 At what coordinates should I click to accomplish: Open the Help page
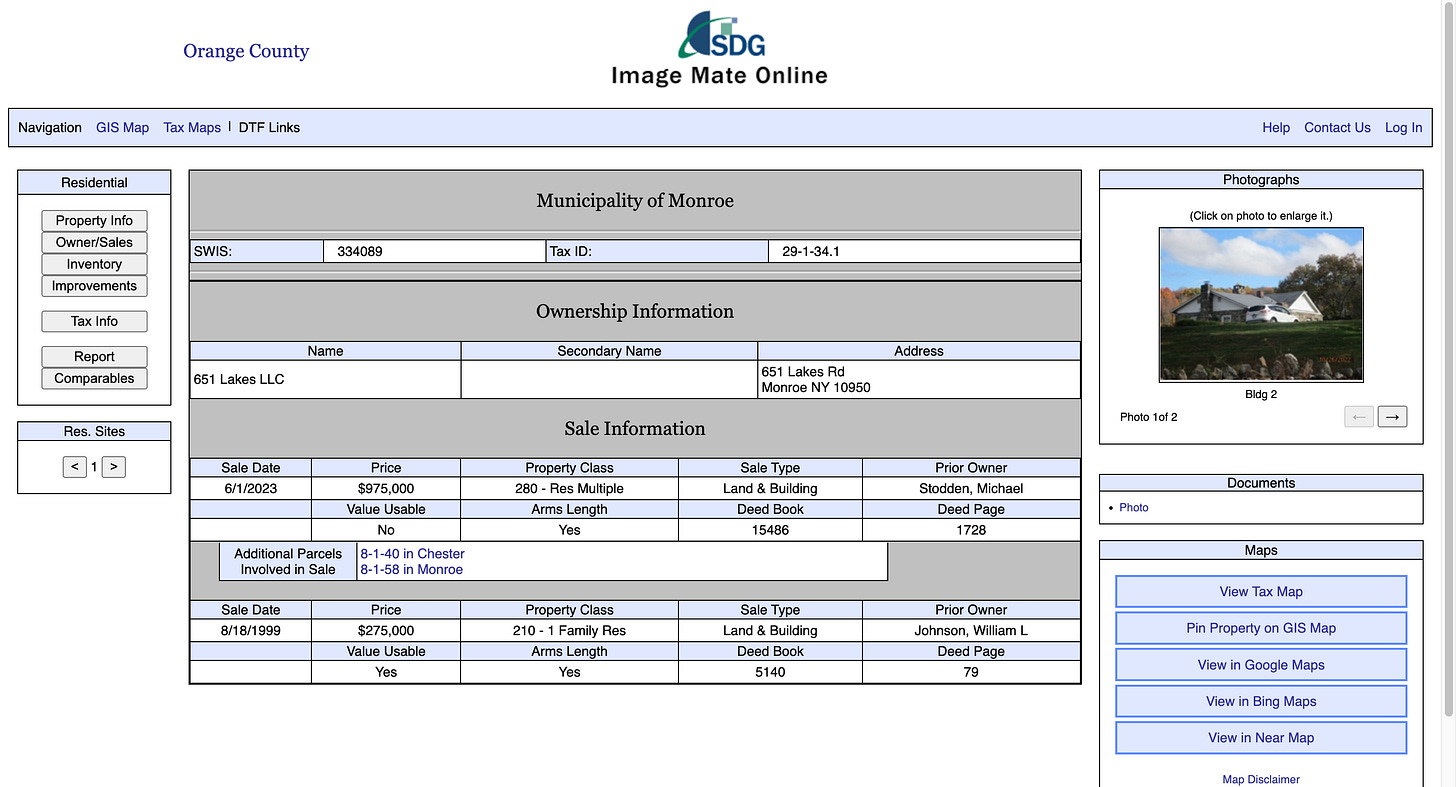[x=1276, y=127]
